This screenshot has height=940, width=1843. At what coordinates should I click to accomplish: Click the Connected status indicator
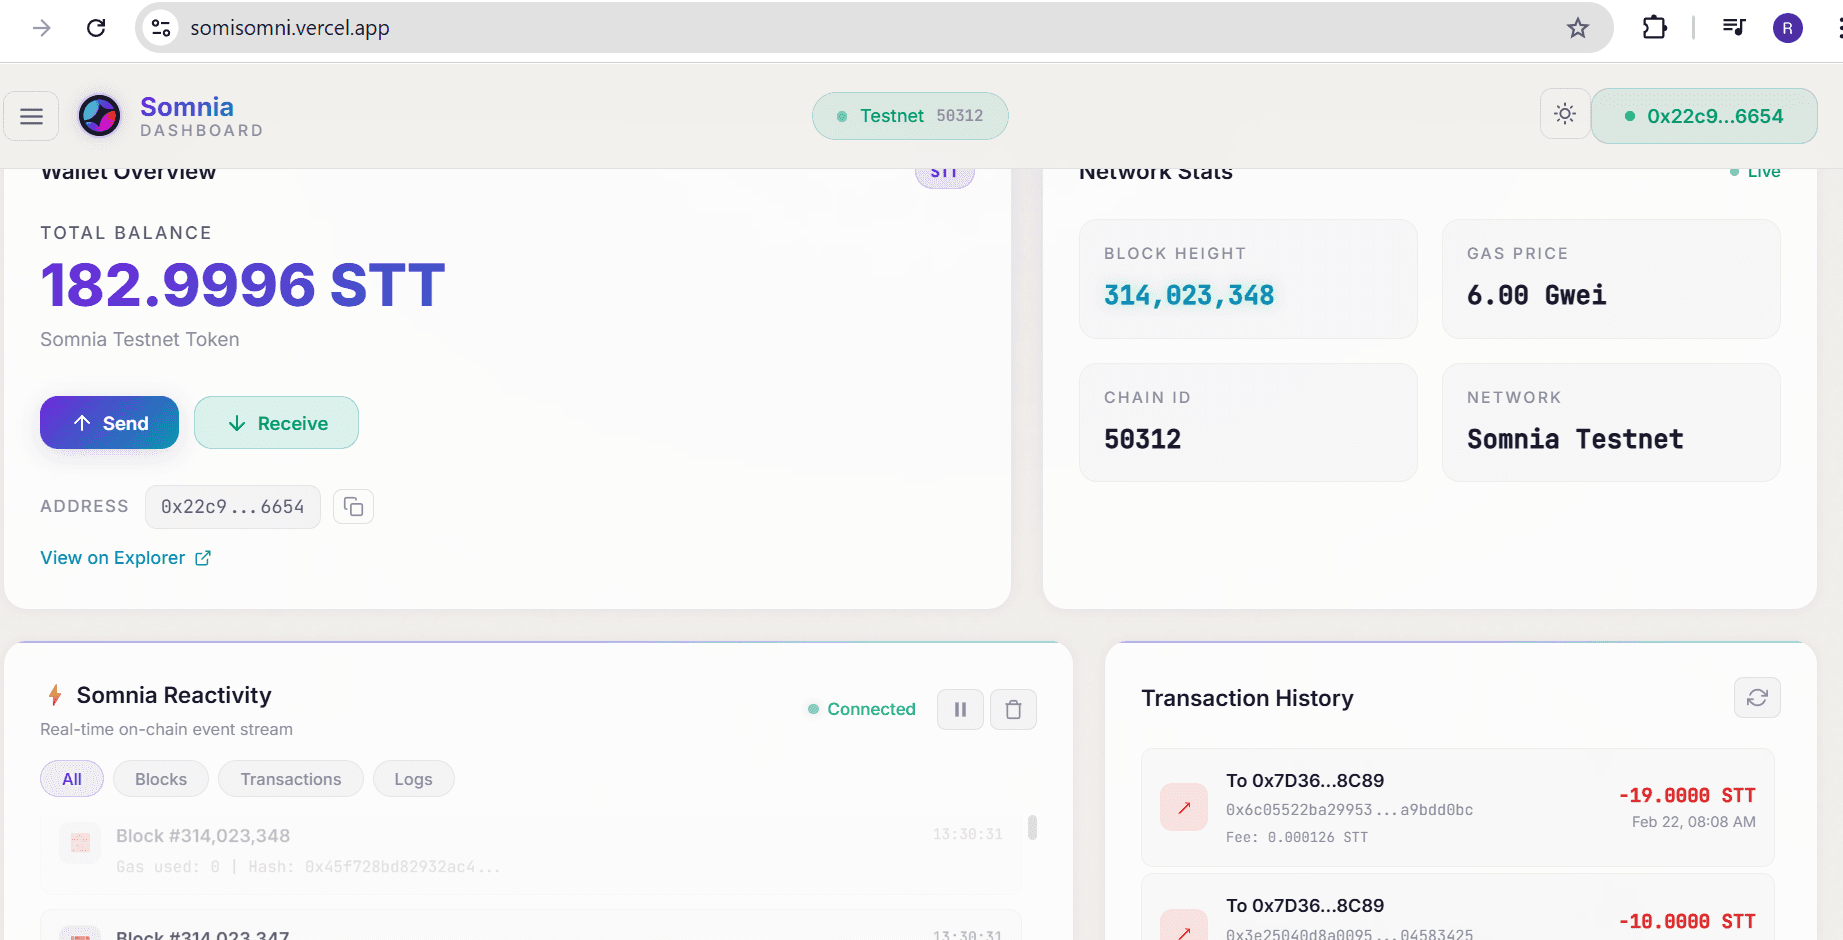coord(861,709)
